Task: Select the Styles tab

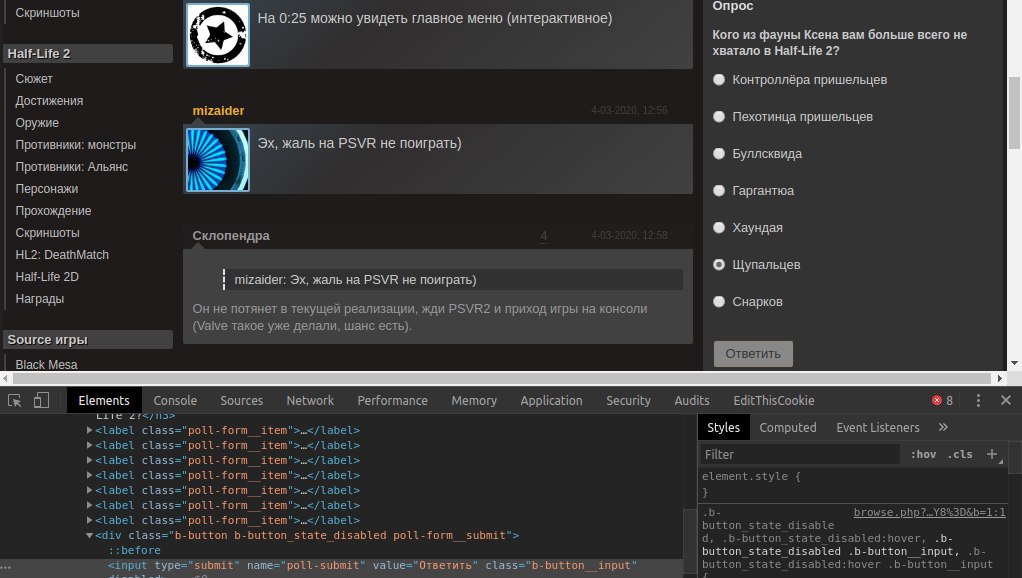Action: pos(723,427)
